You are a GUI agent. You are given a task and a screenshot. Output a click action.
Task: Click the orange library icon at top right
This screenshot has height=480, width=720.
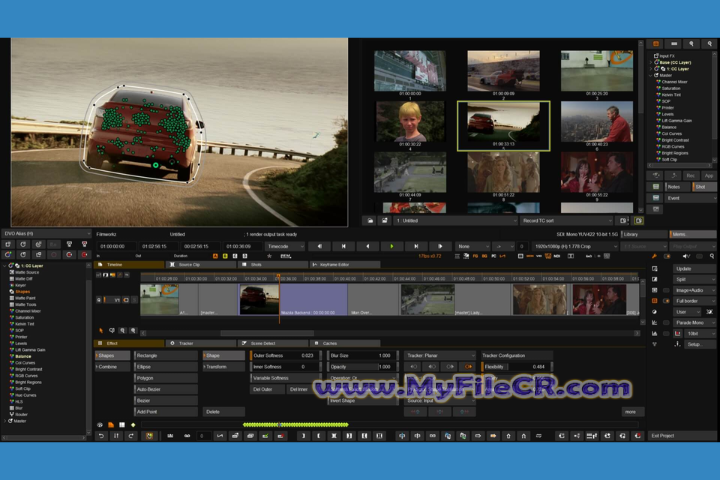coord(656,44)
